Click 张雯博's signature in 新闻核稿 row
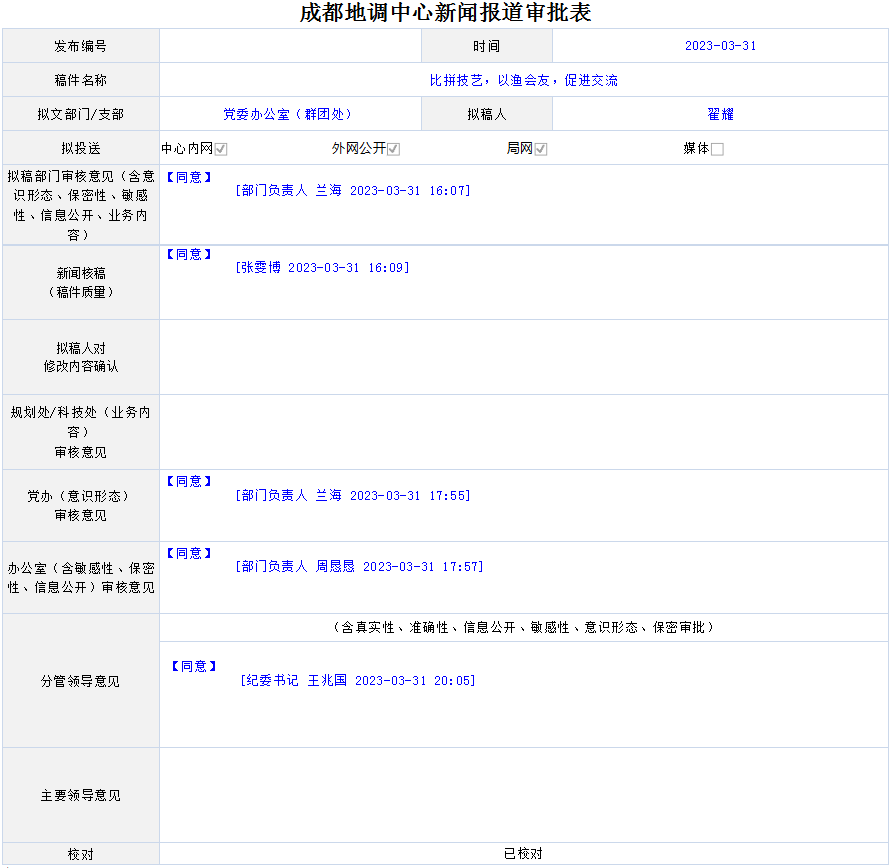892x868 pixels. pos(322,267)
